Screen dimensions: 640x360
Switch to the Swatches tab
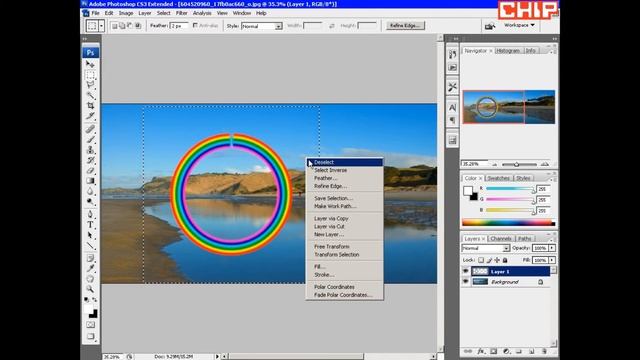[498, 178]
